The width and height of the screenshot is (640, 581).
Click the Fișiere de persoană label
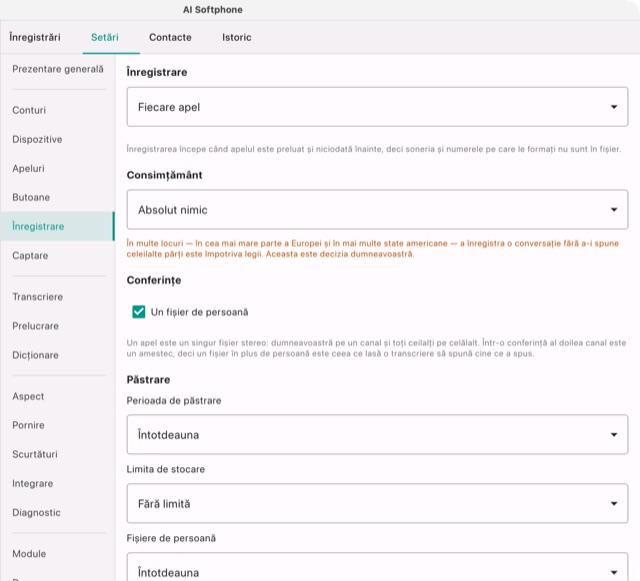(171, 538)
